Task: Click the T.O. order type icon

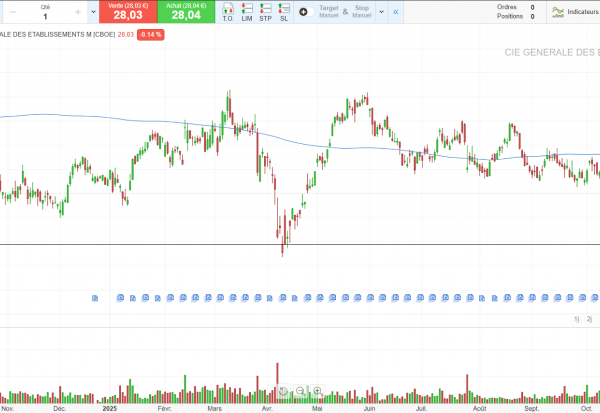Action: (x=227, y=12)
